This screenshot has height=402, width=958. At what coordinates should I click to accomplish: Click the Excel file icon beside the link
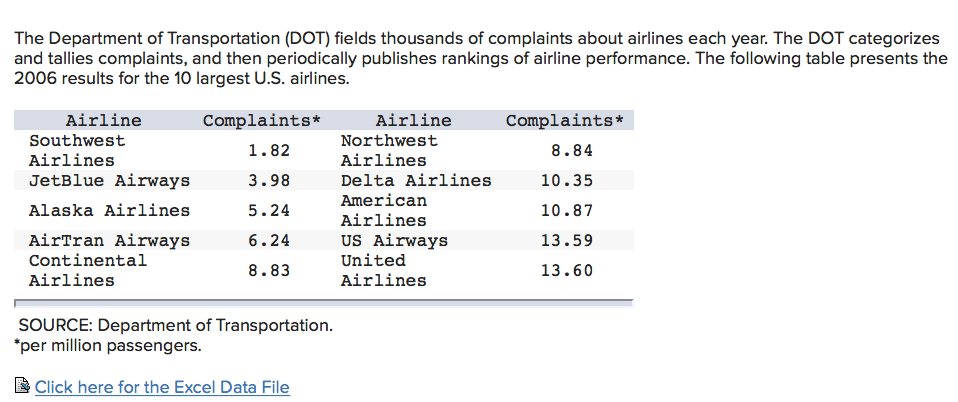[x=23, y=387]
